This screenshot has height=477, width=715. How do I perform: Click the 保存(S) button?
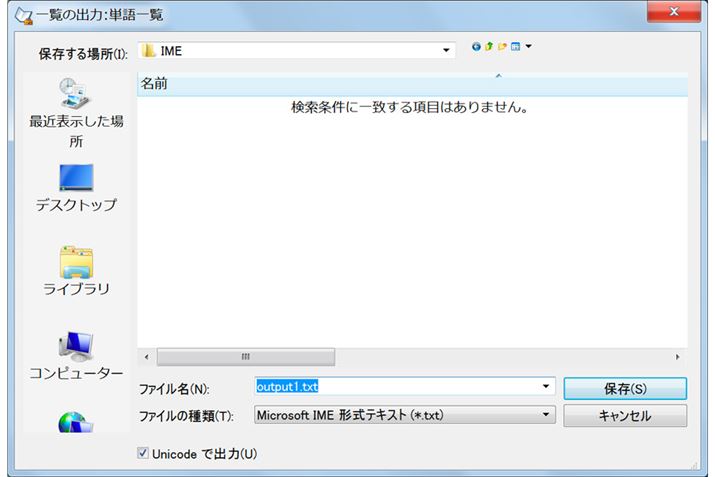coord(625,389)
